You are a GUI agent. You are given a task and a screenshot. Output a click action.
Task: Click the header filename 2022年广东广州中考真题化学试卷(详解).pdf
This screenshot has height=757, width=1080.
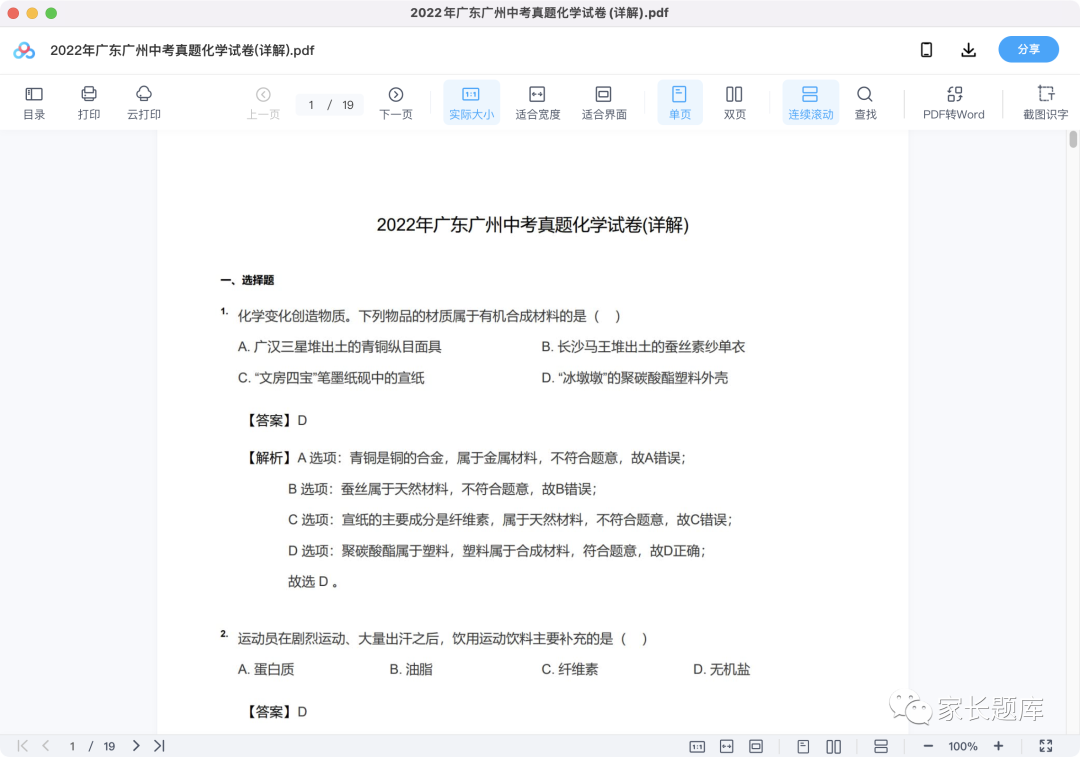[x=182, y=50]
